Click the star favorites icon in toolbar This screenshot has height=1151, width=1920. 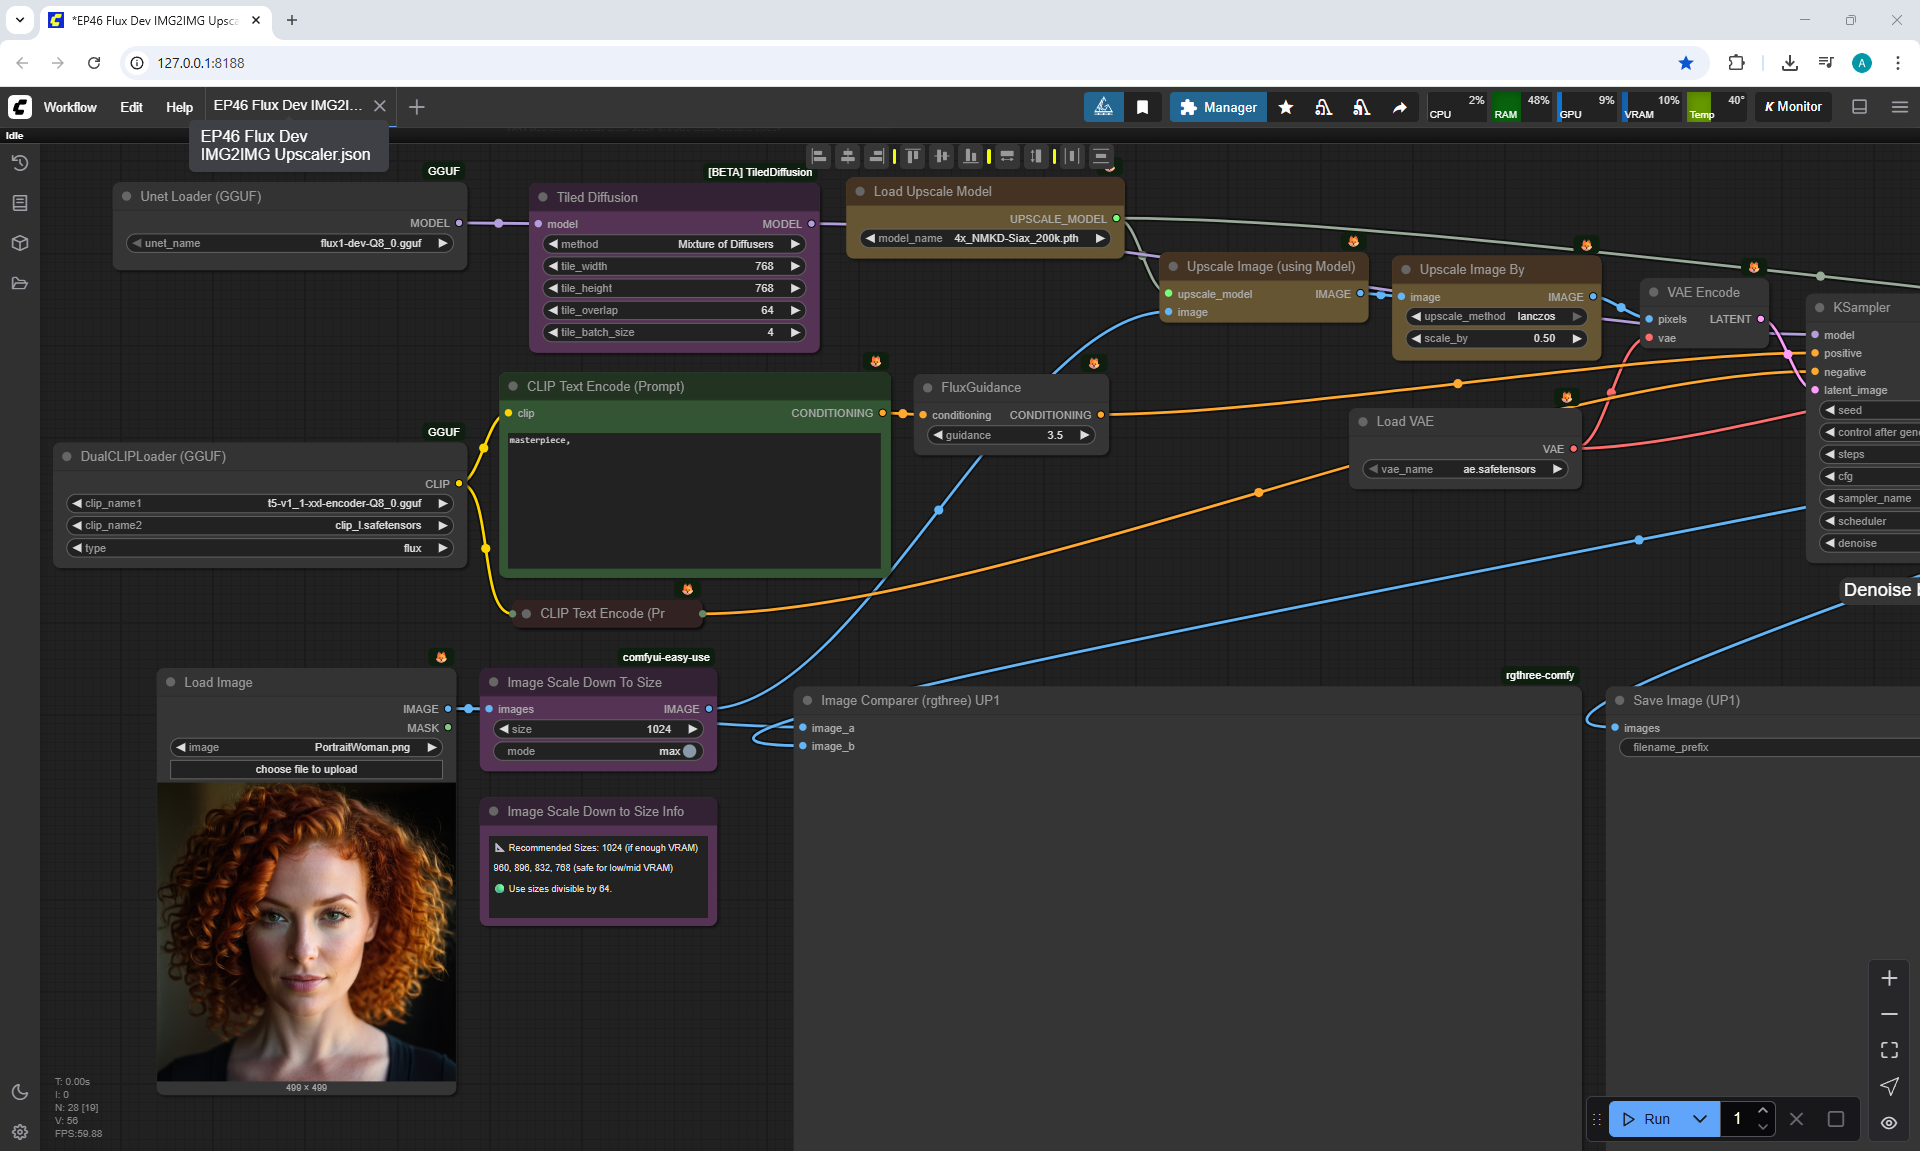coord(1286,107)
